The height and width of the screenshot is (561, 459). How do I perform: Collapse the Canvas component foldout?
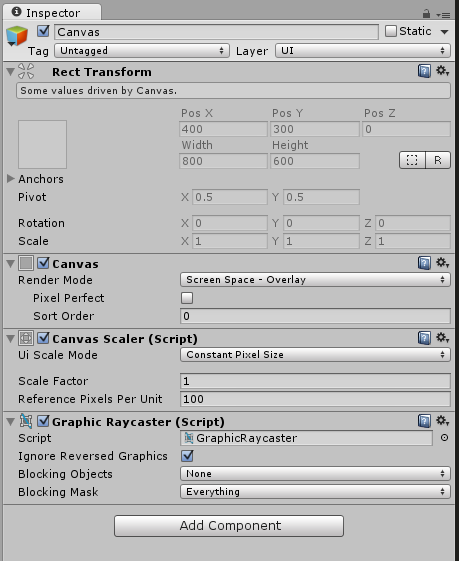(11, 264)
